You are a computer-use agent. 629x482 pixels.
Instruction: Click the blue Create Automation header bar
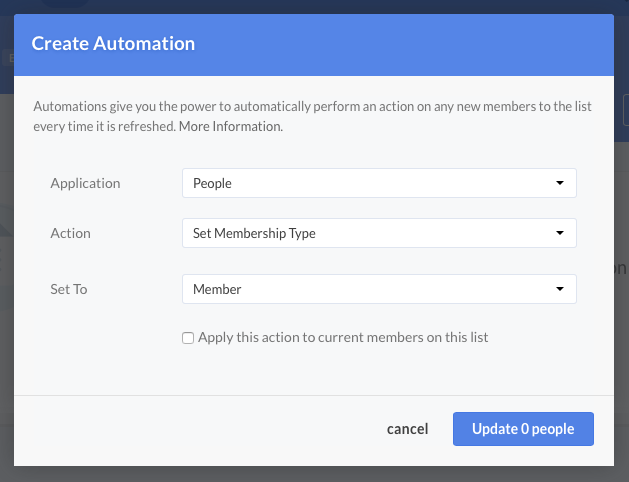[x=400, y=44]
